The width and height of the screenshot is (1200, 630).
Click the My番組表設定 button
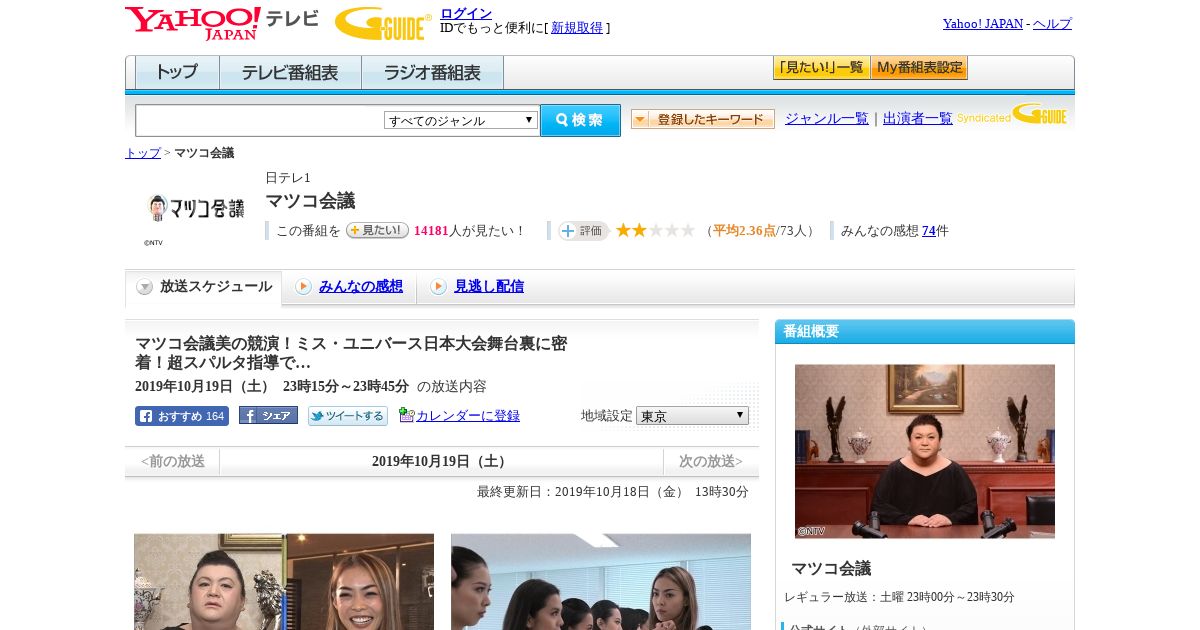[919, 68]
